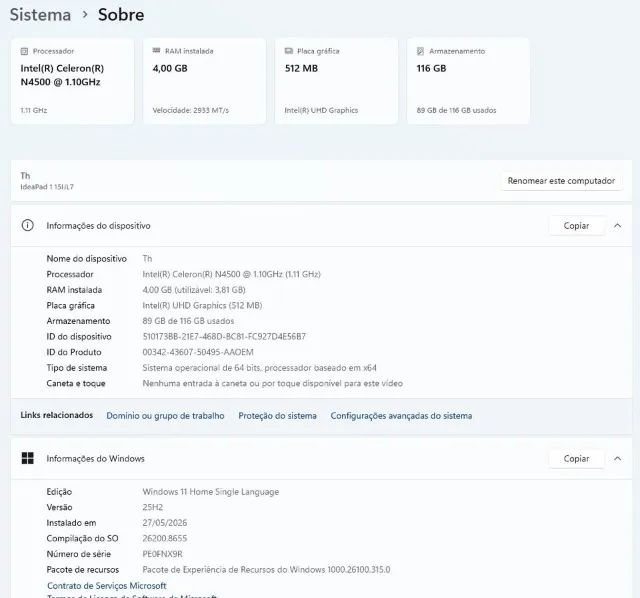Select the Armazenamento row value 89 GB de 116 GB usados
The width and height of the screenshot is (640, 598).
click(x=188, y=321)
